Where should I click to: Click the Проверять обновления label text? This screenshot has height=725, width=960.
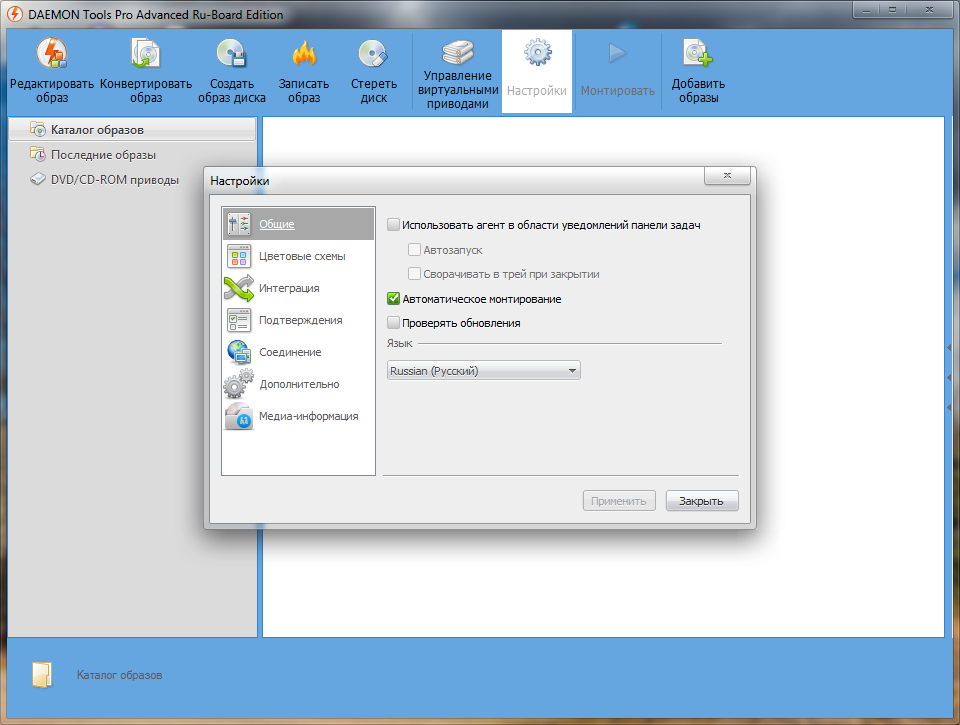pyautogui.click(x=461, y=323)
